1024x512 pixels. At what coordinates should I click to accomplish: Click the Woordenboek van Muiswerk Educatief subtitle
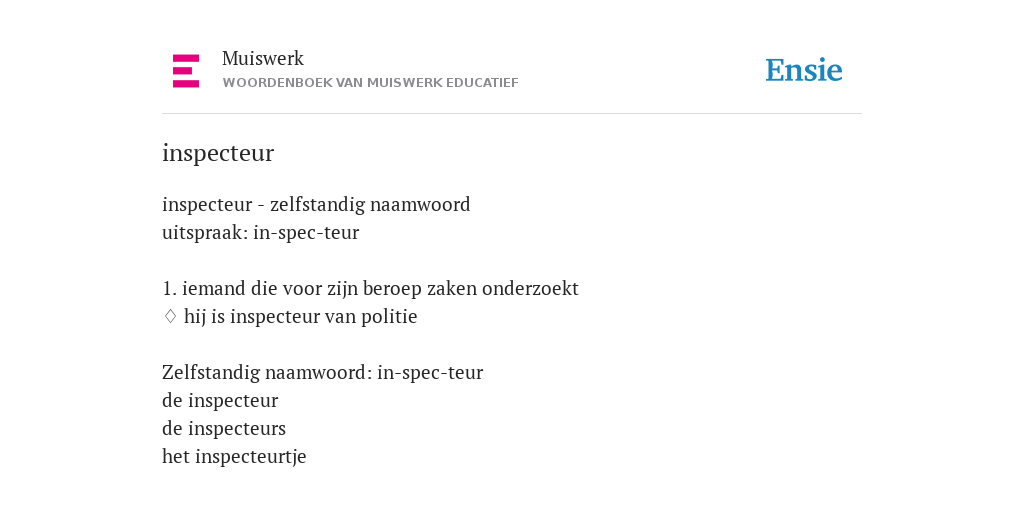tap(370, 83)
